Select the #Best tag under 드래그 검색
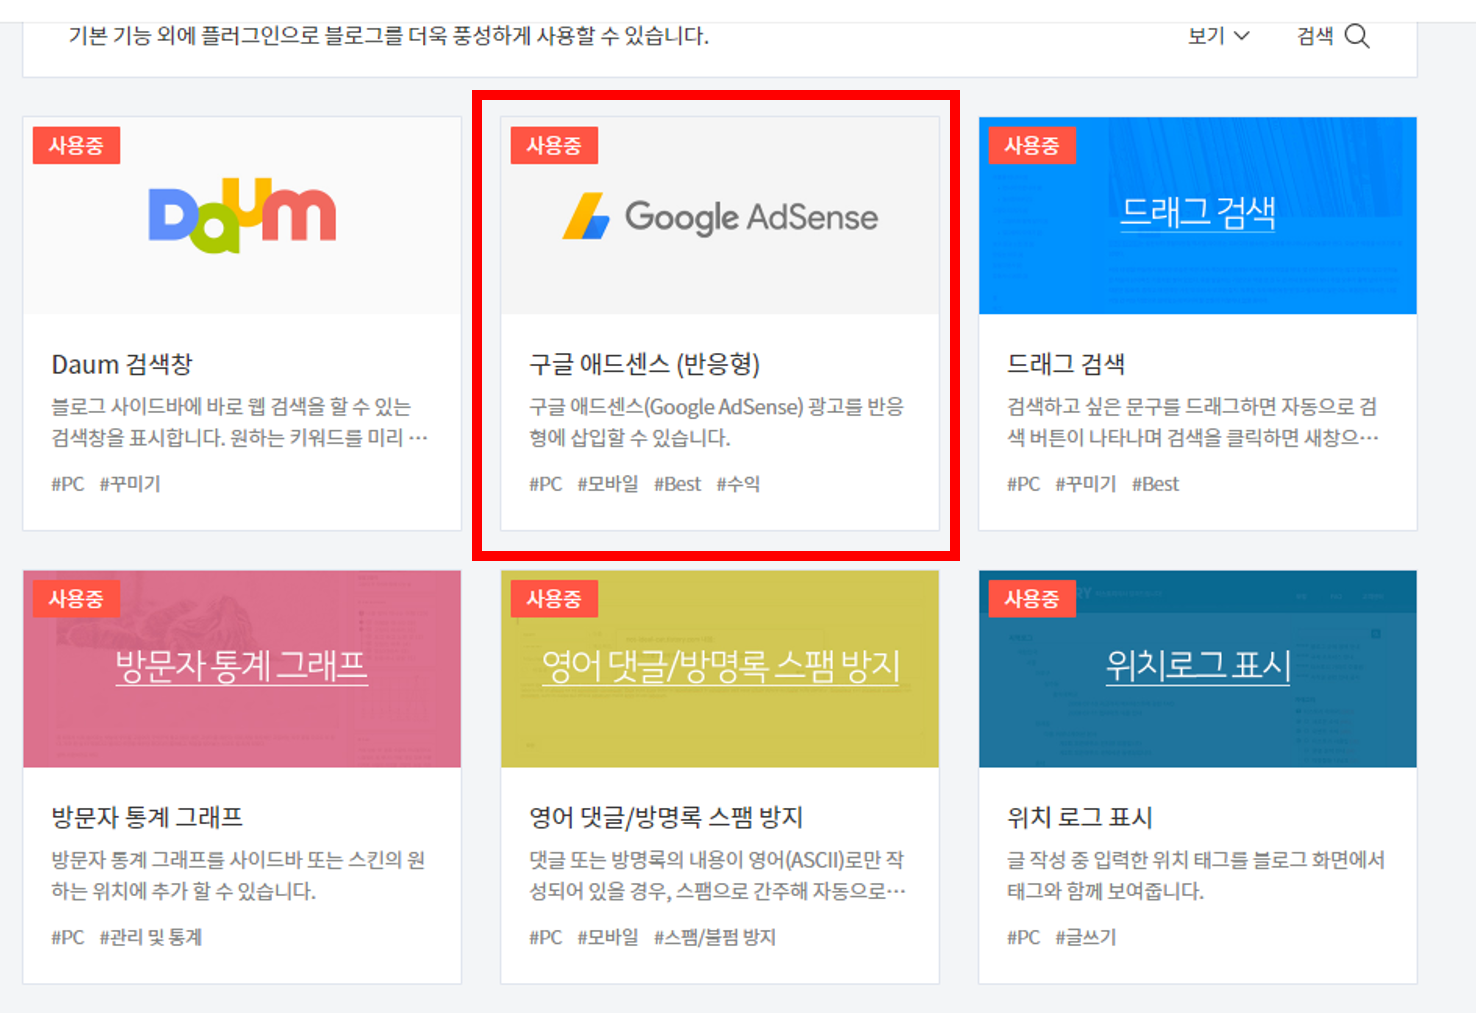This screenshot has height=1013, width=1476. click(x=1156, y=484)
